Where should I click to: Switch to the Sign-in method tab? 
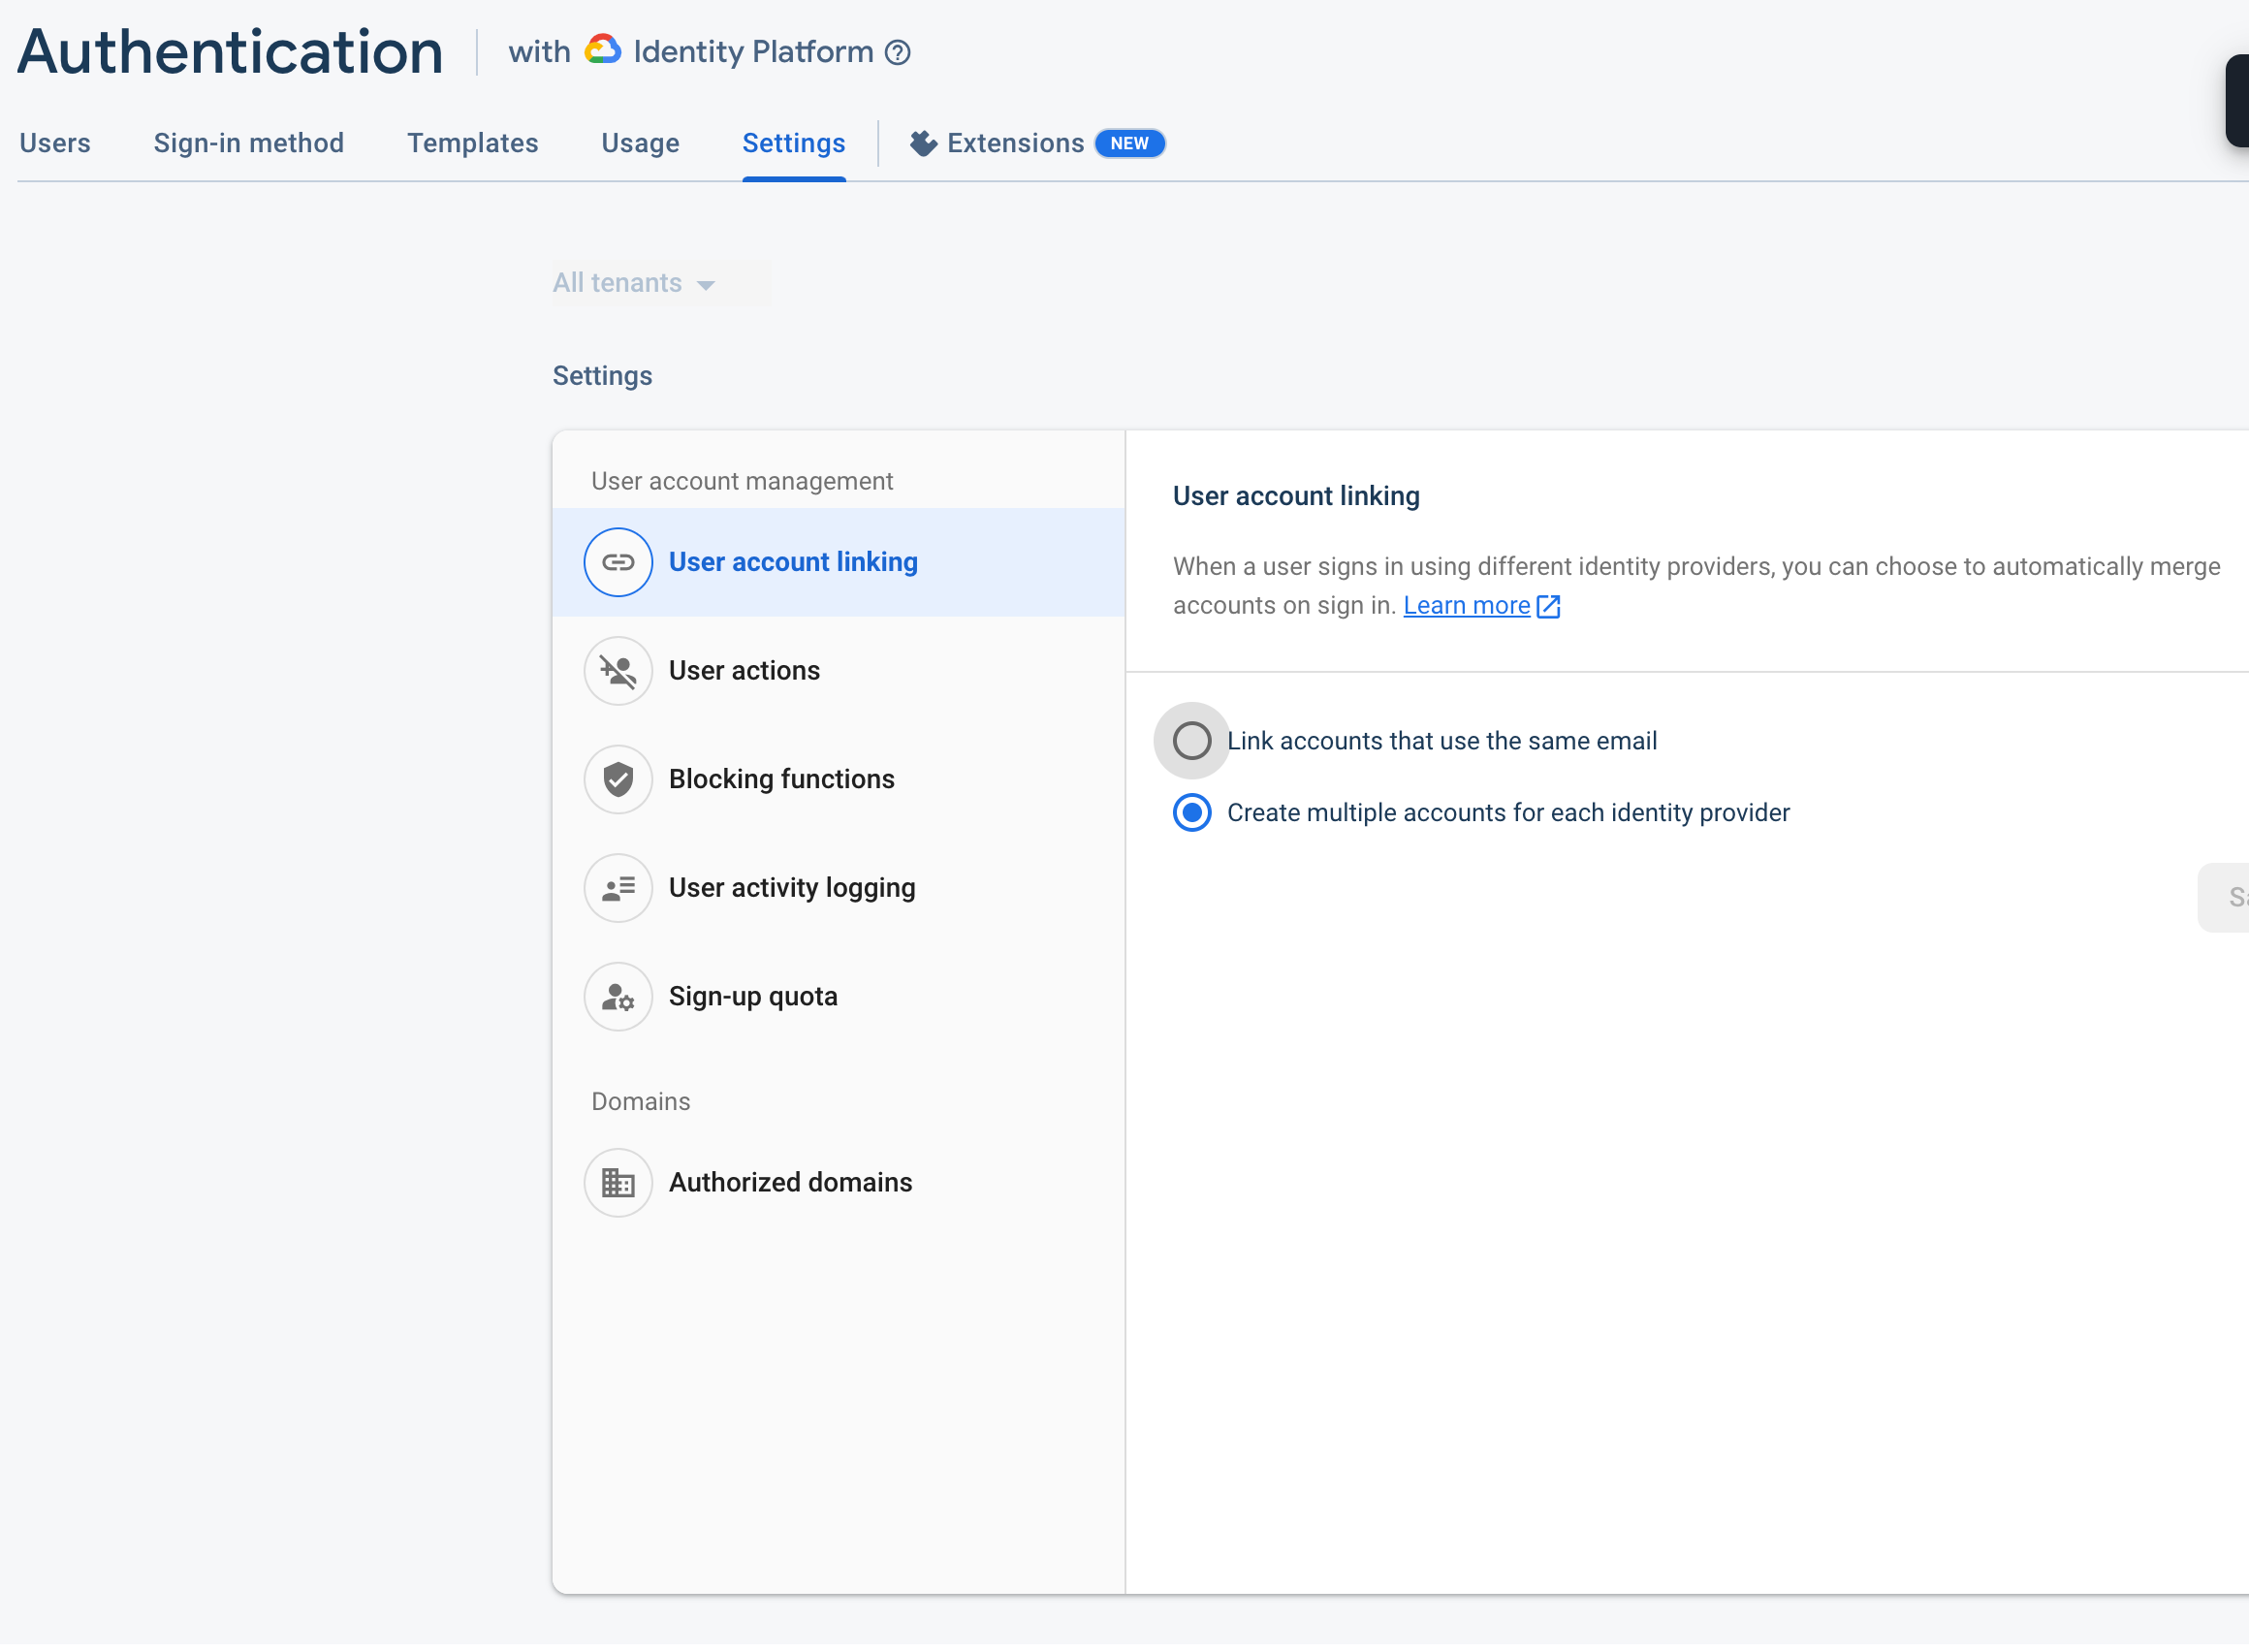[x=249, y=143]
